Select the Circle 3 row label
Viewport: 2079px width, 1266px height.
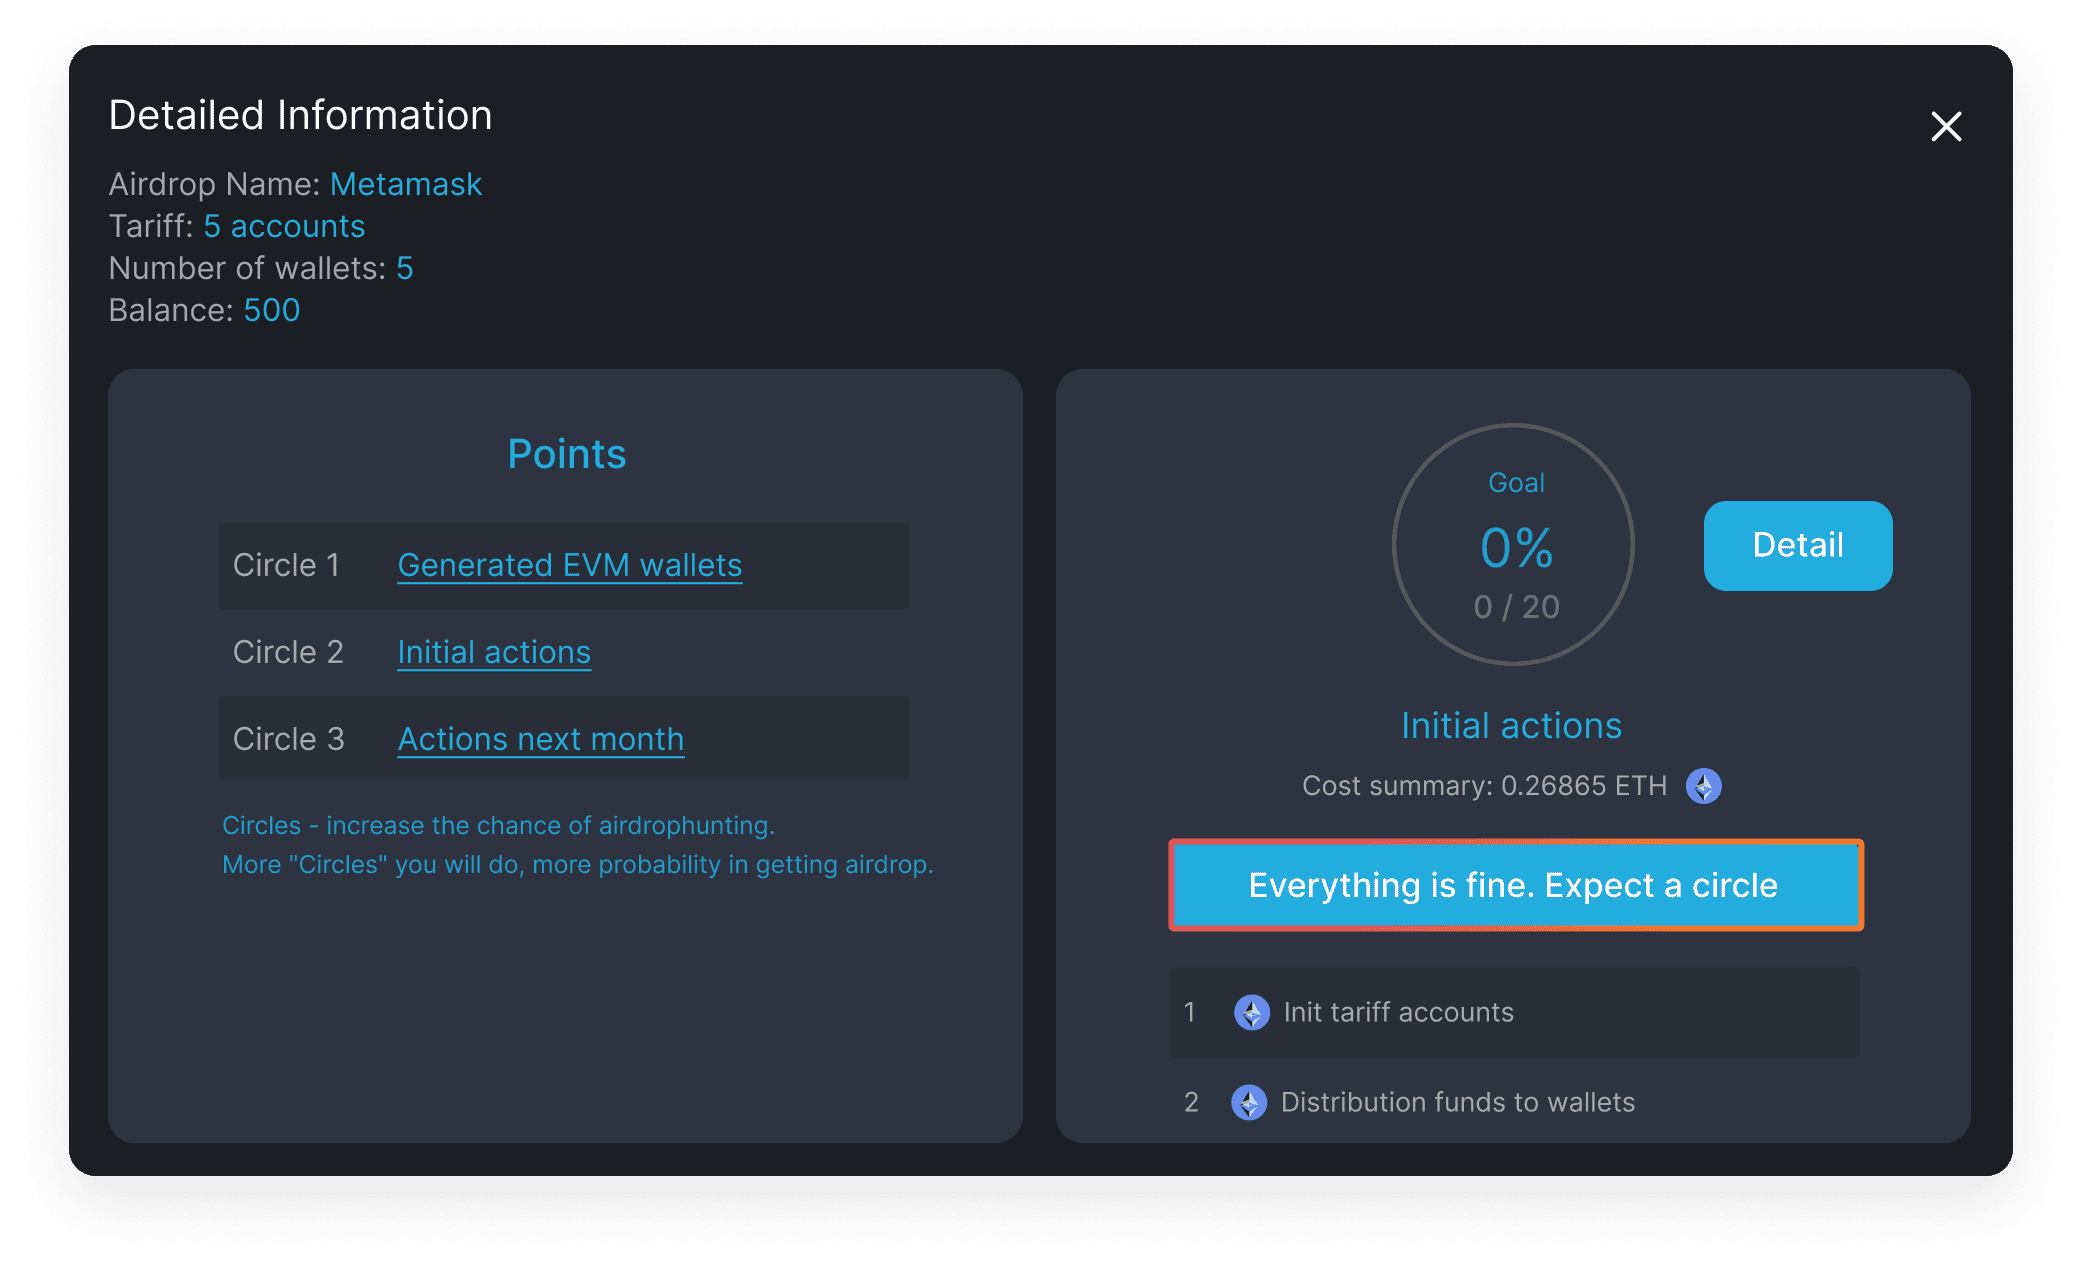tap(288, 739)
